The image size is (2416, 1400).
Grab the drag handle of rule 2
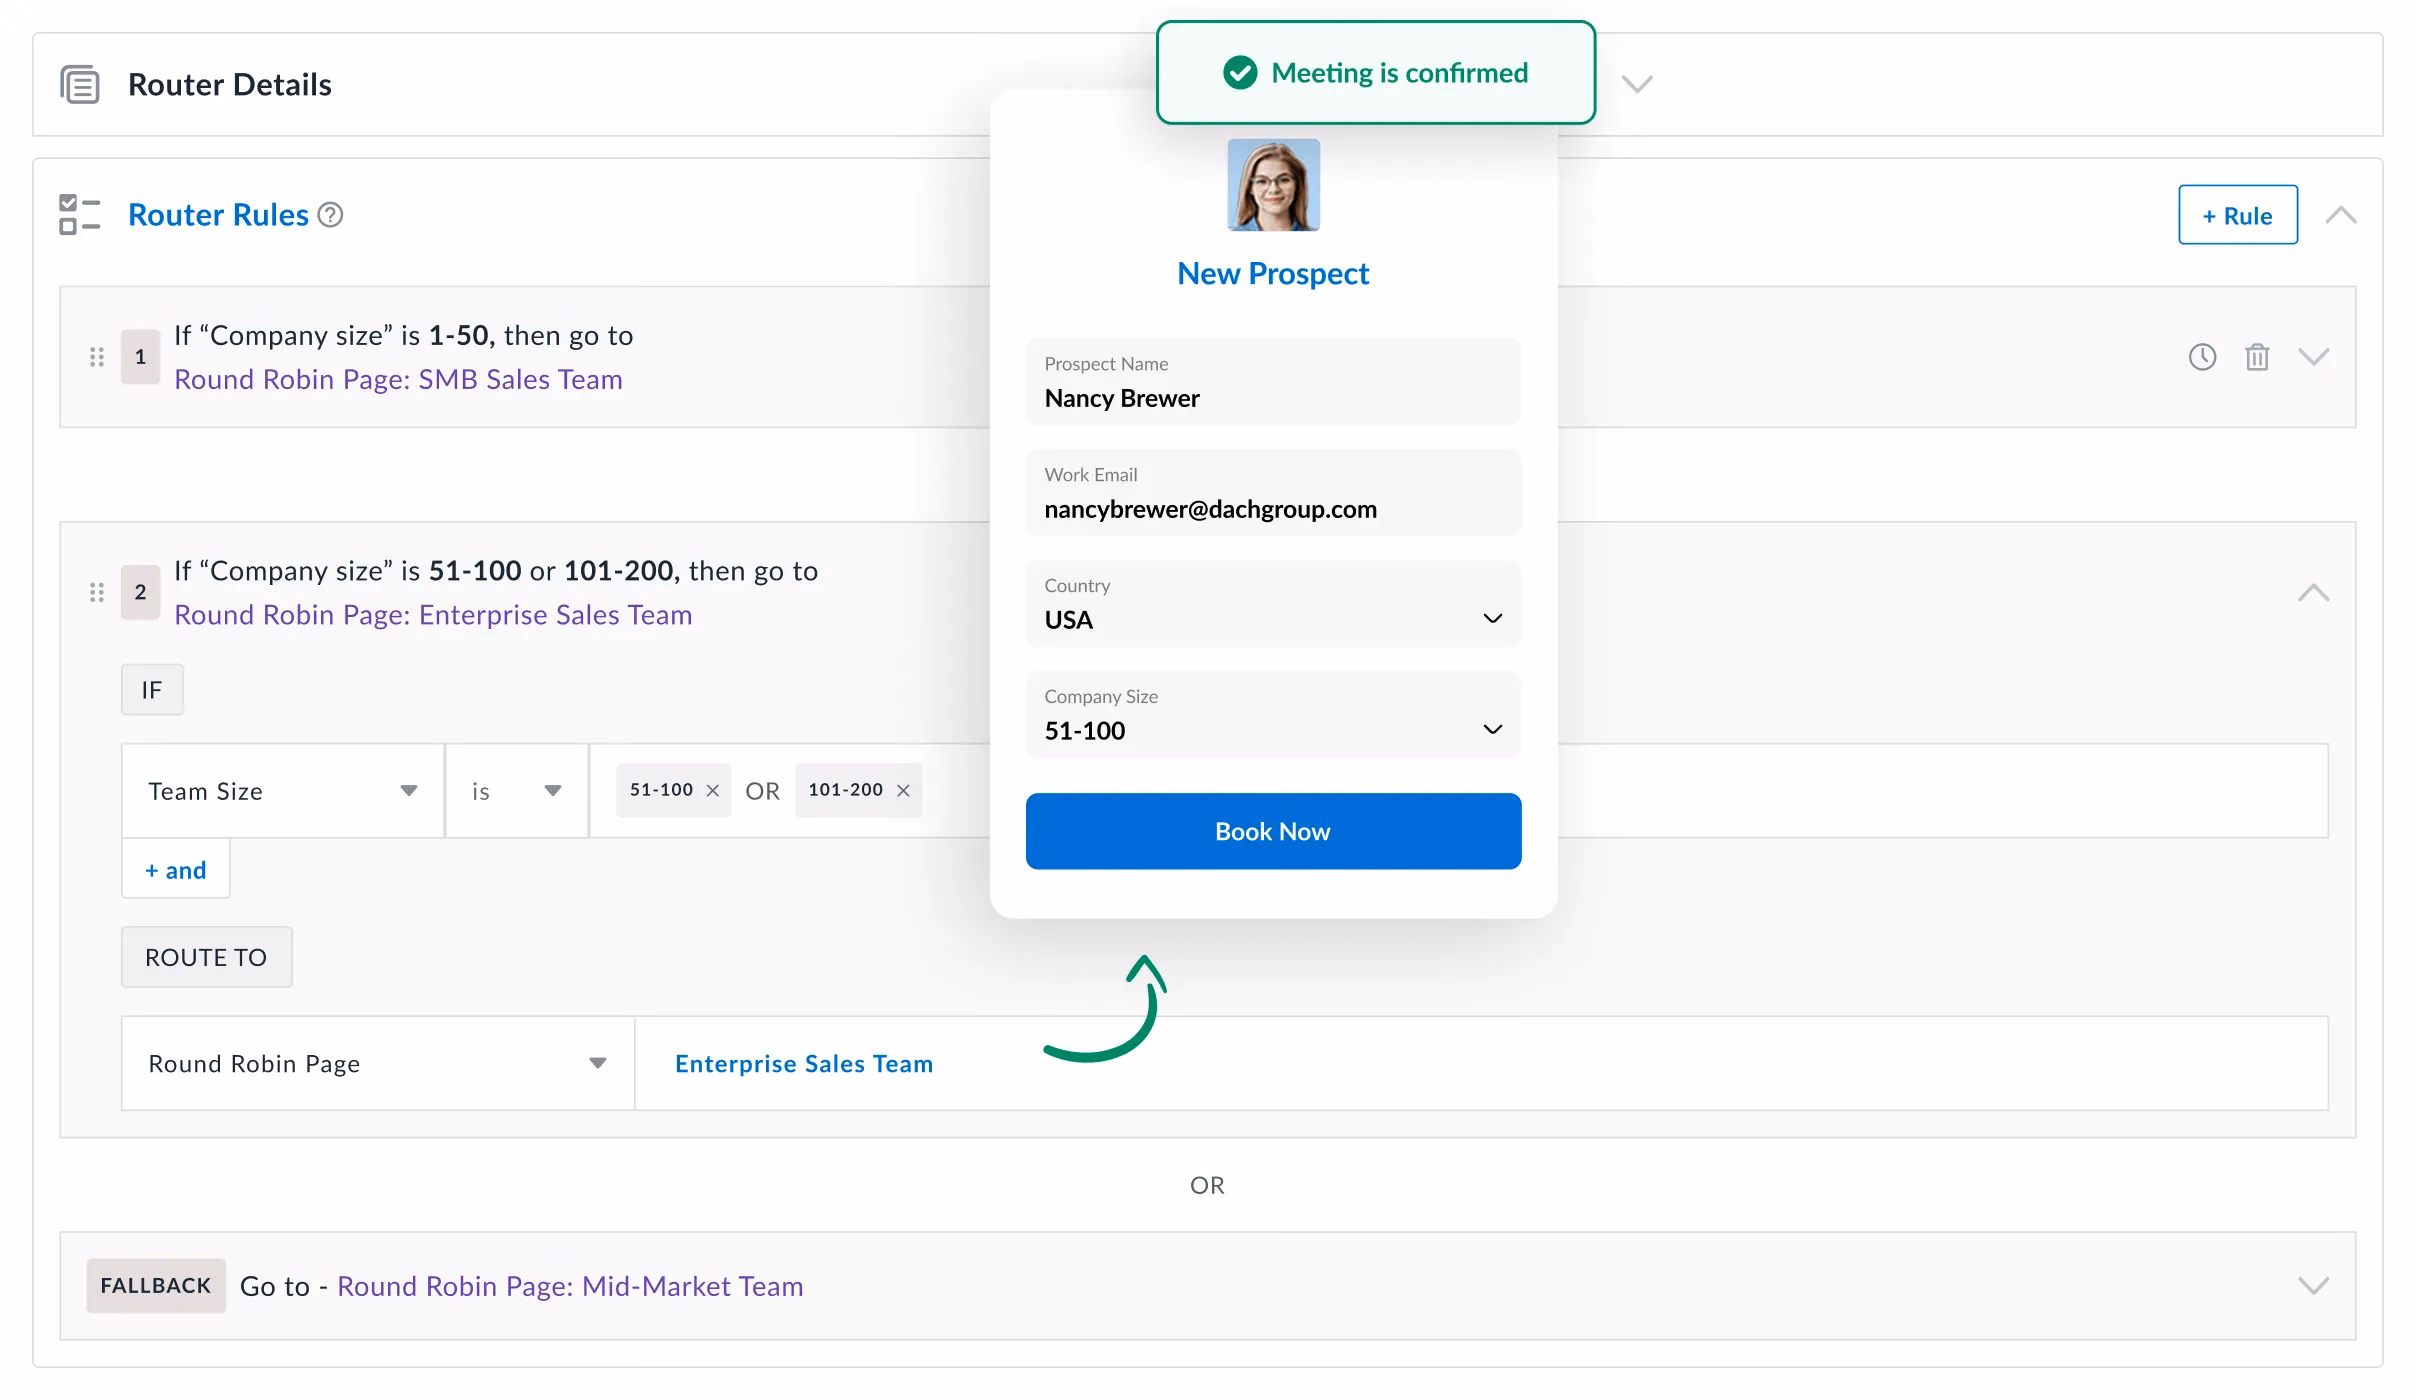(x=97, y=592)
